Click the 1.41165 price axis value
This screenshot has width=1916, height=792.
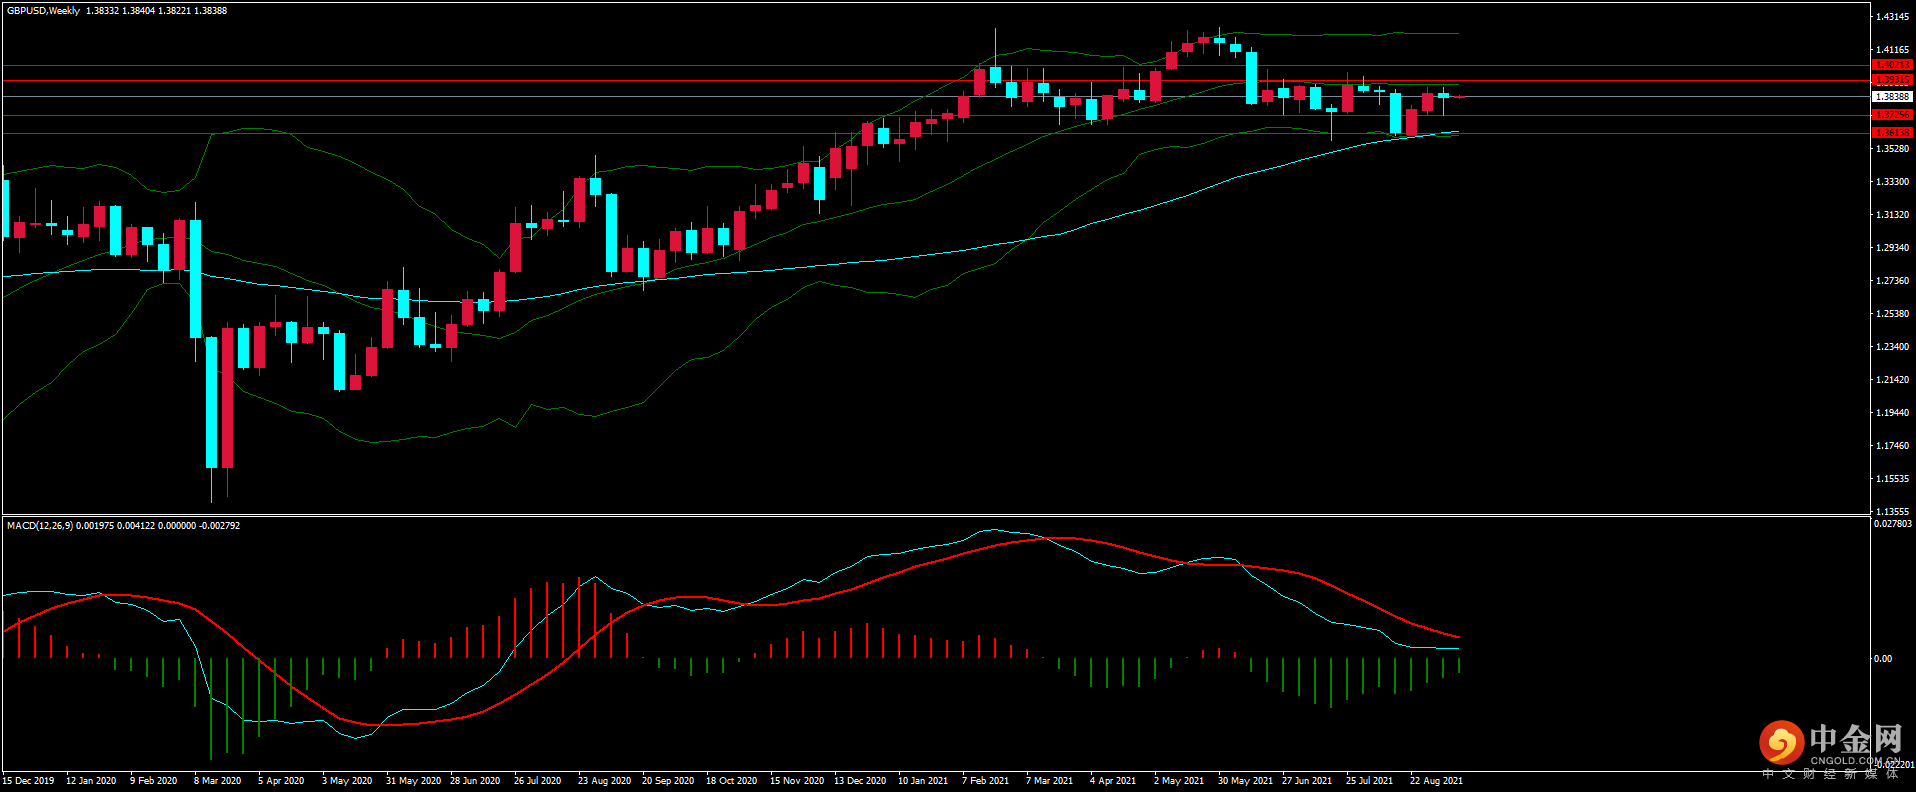(x=1892, y=49)
